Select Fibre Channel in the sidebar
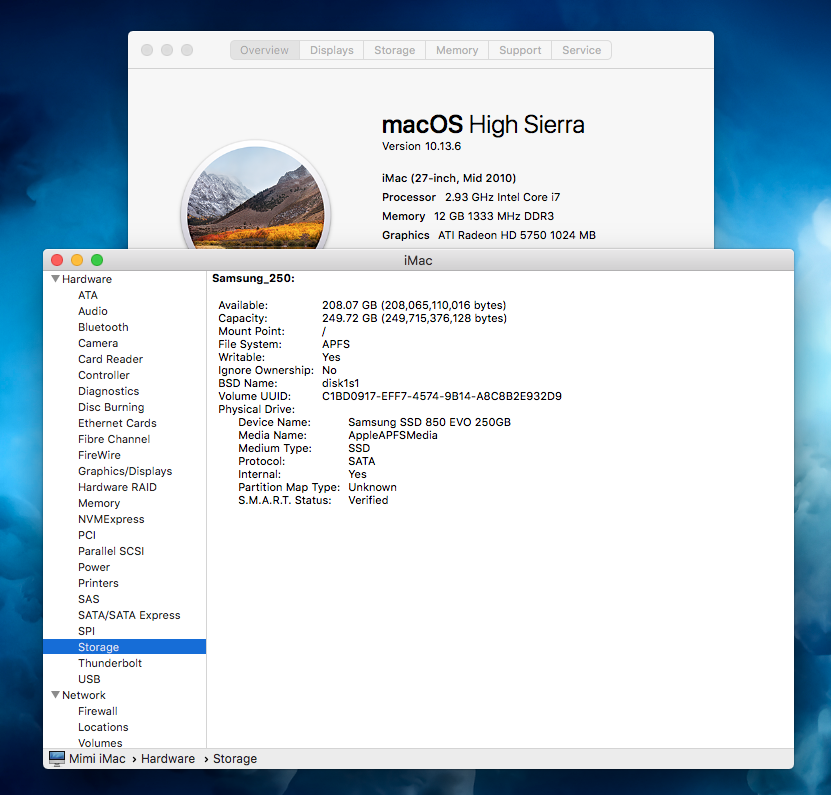 114,439
